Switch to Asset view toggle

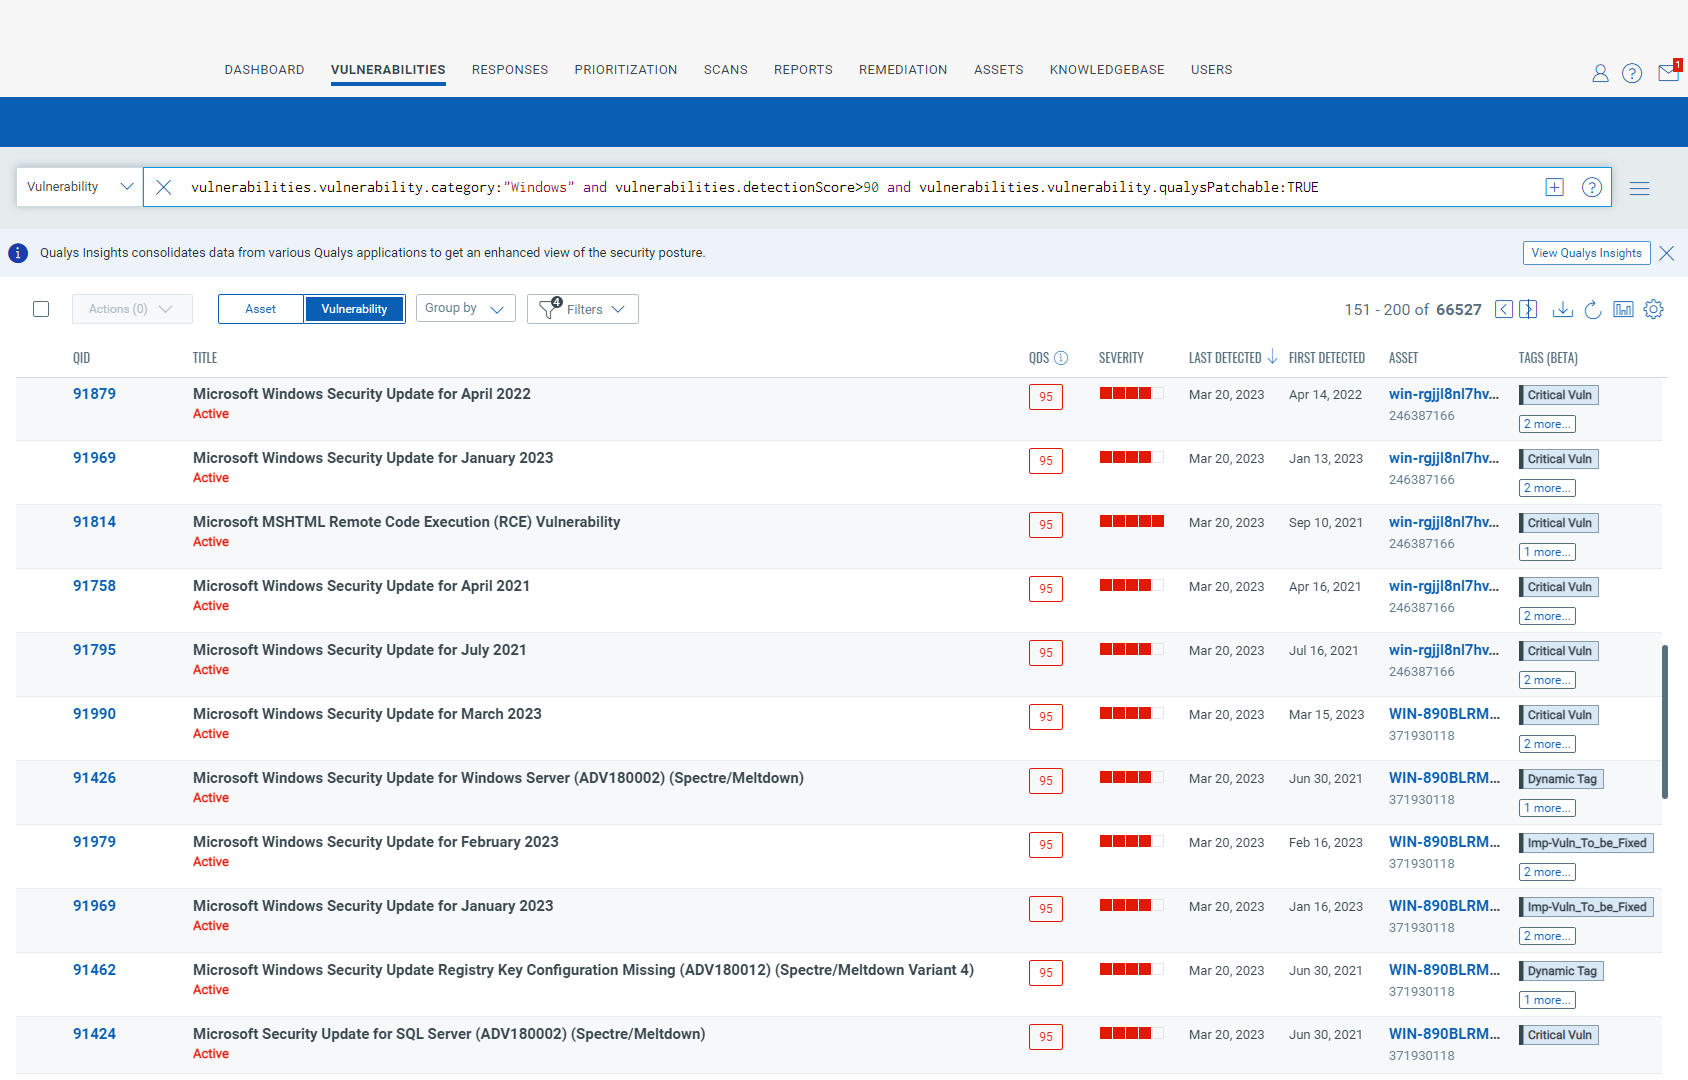pyautogui.click(x=260, y=309)
